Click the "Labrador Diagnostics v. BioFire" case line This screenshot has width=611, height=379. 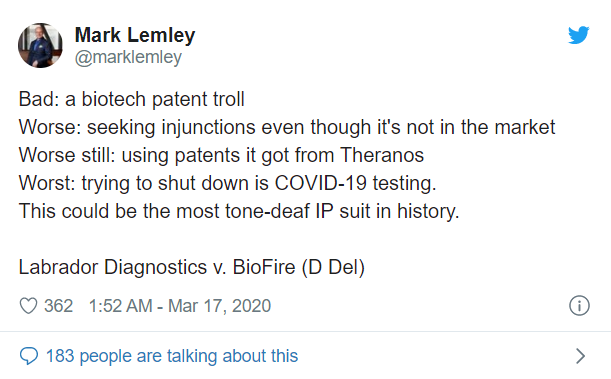tap(192, 267)
